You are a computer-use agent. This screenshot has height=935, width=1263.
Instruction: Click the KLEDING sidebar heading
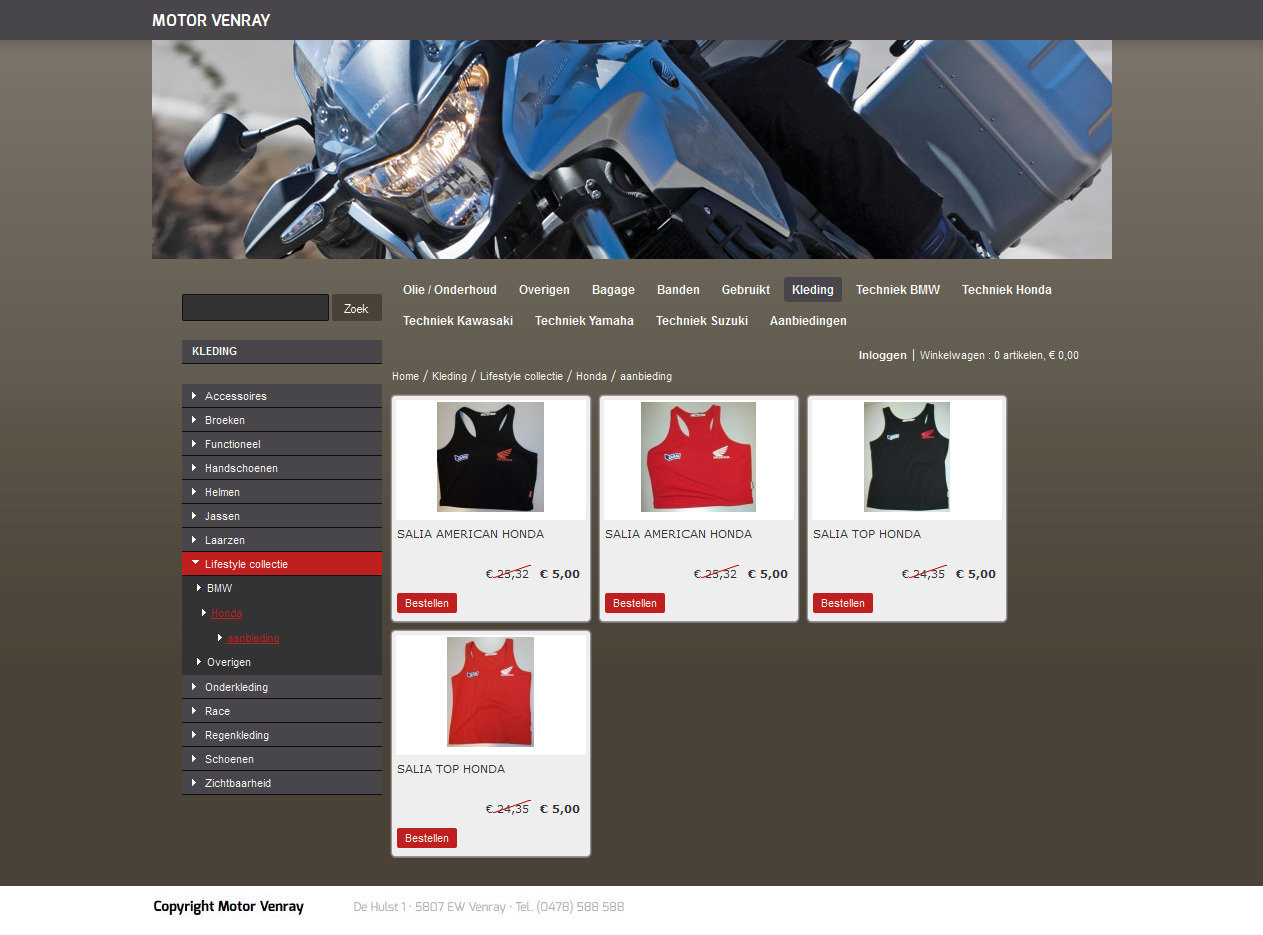tap(282, 351)
